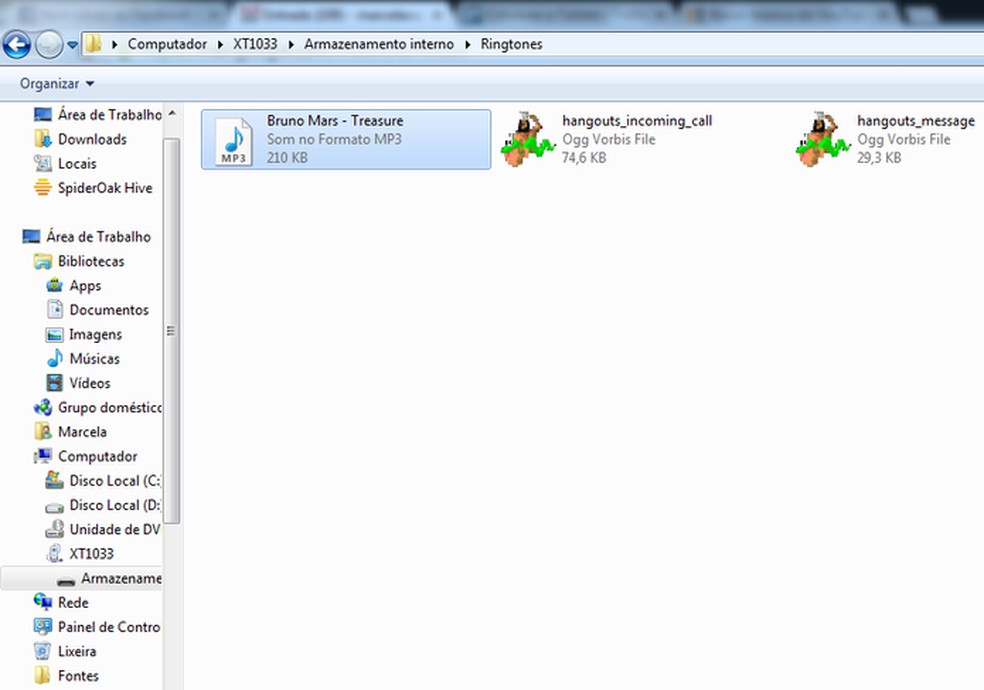Select Bruno Mars - Treasure MP3 icon
This screenshot has width=984, height=690.
click(x=233, y=140)
